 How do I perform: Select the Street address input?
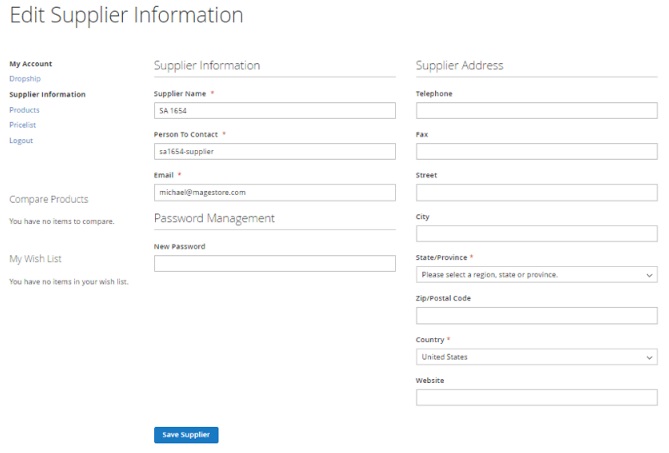(x=536, y=192)
